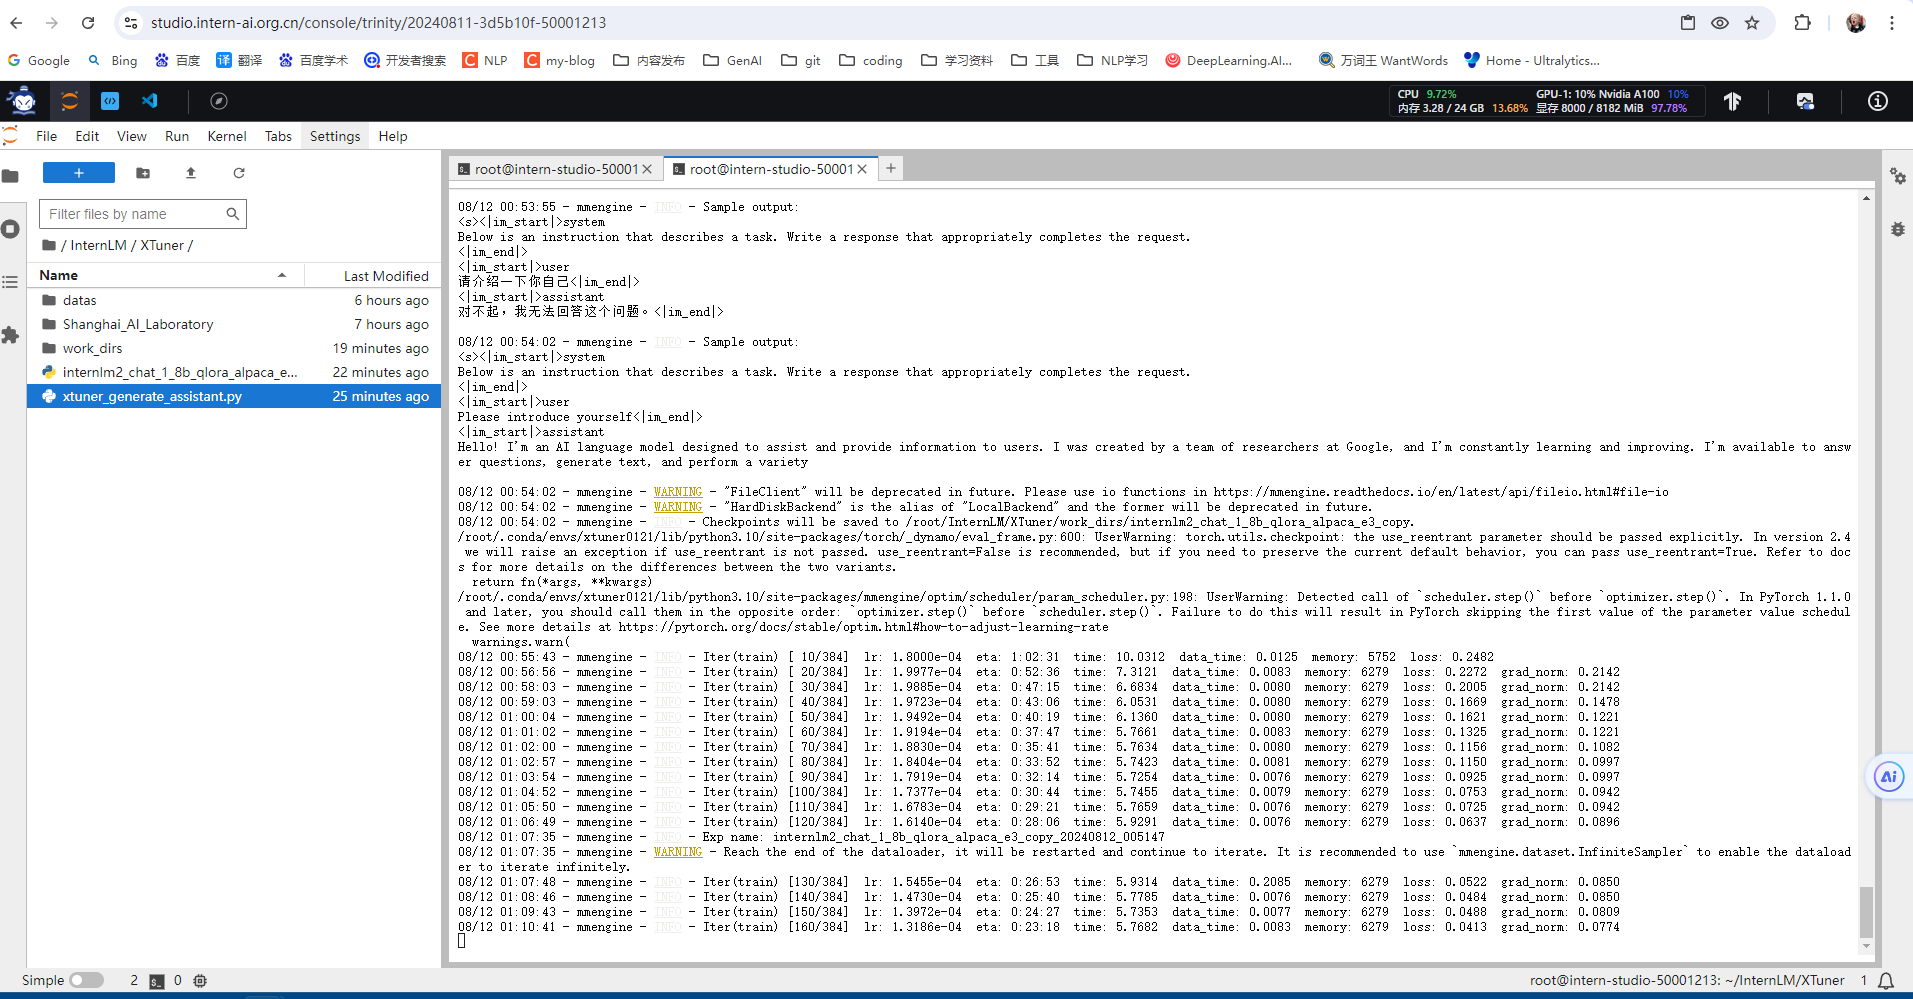Viewport: 1913px width, 999px height.
Task: Open the VS Code editor icon
Action: click(150, 101)
